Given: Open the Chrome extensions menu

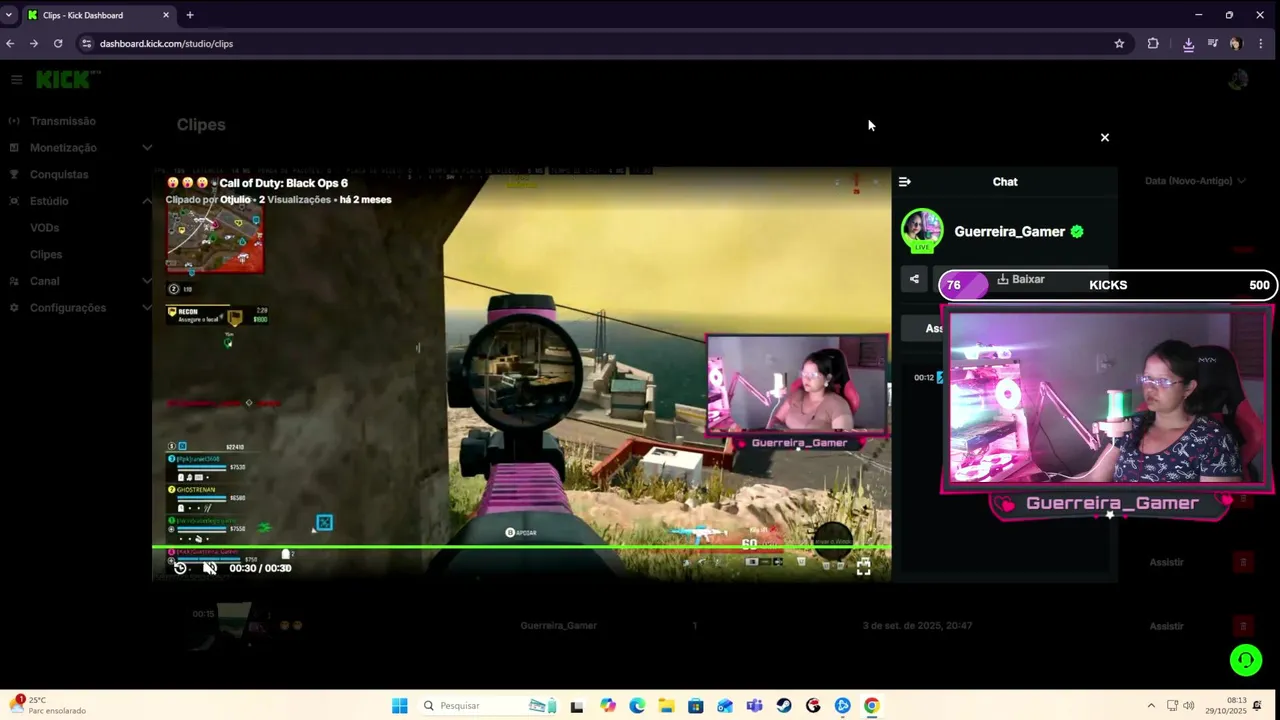Looking at the screenshot, I should [x=1153, y=44].
